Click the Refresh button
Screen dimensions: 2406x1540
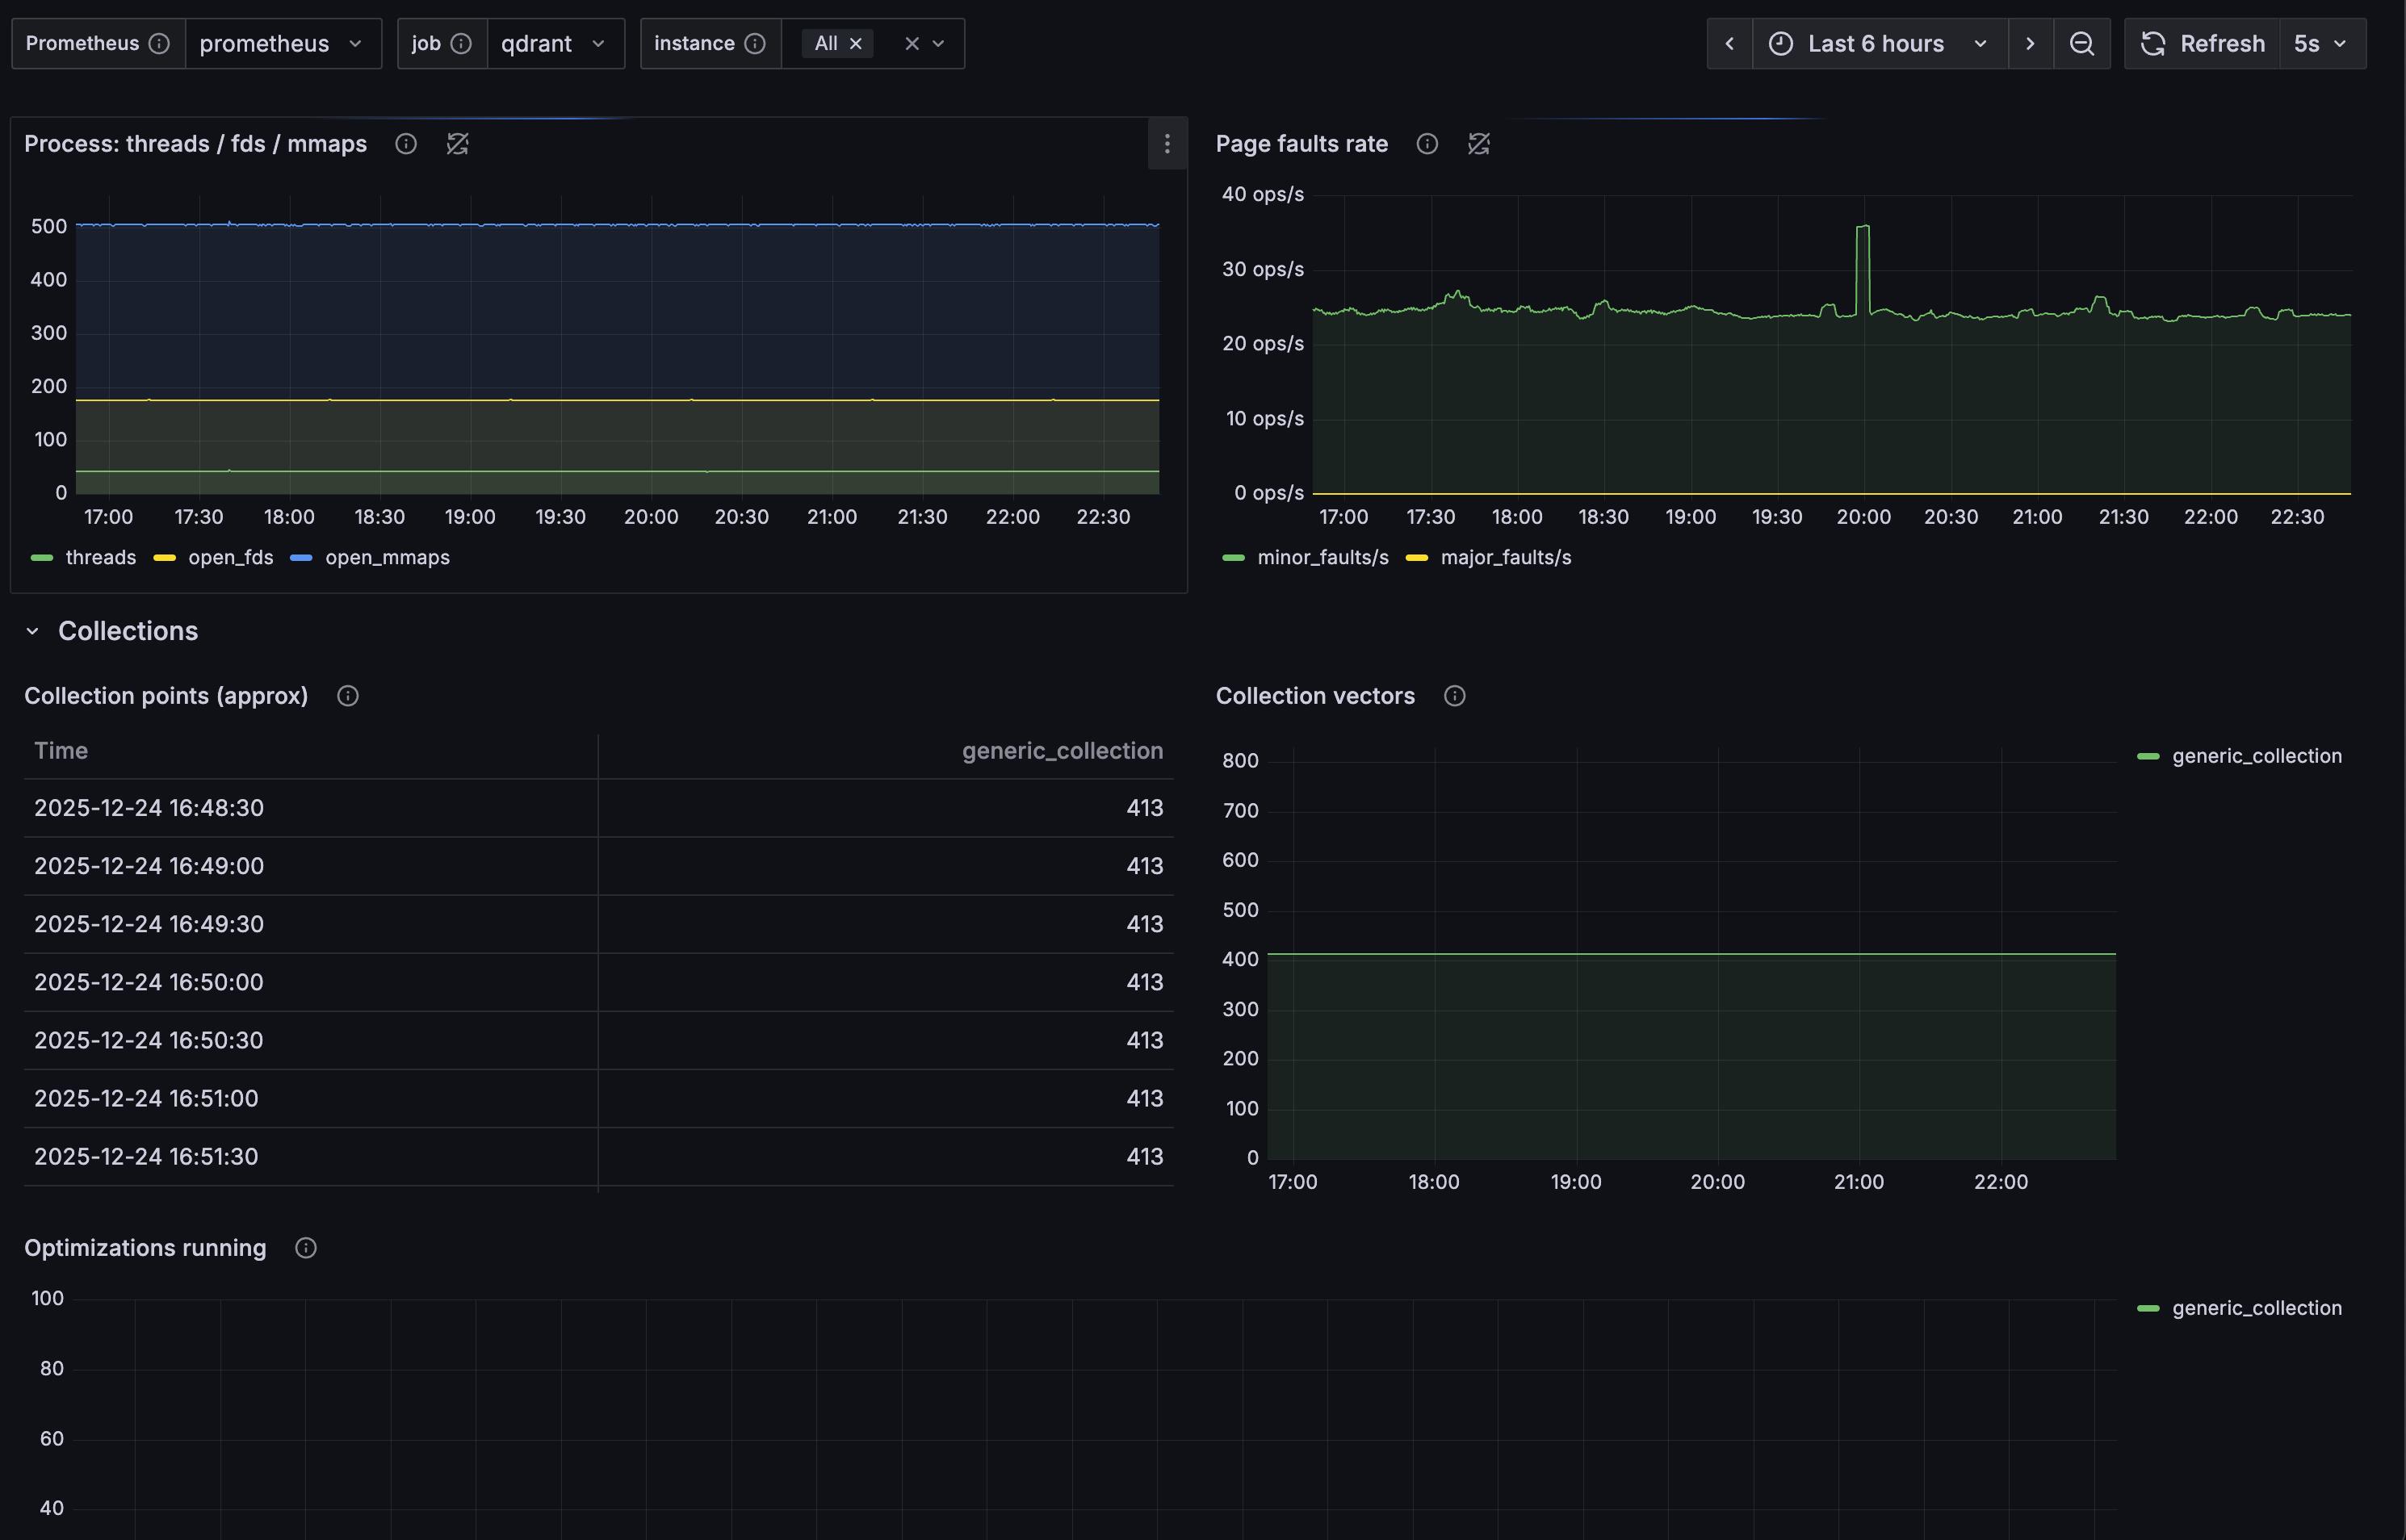(x=2202, y=44)
